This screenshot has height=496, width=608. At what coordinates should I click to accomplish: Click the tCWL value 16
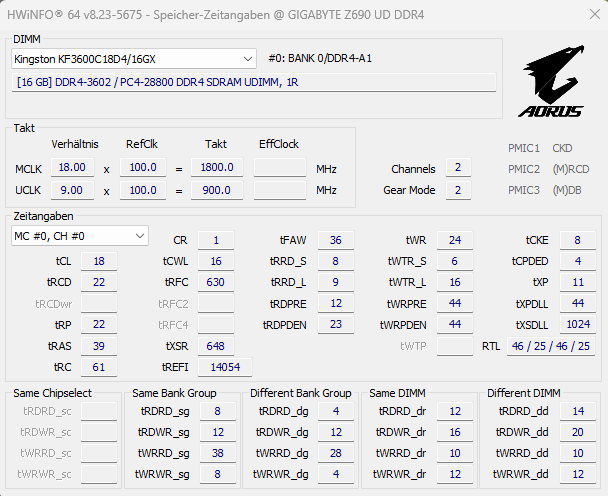(x=216, y=261)
